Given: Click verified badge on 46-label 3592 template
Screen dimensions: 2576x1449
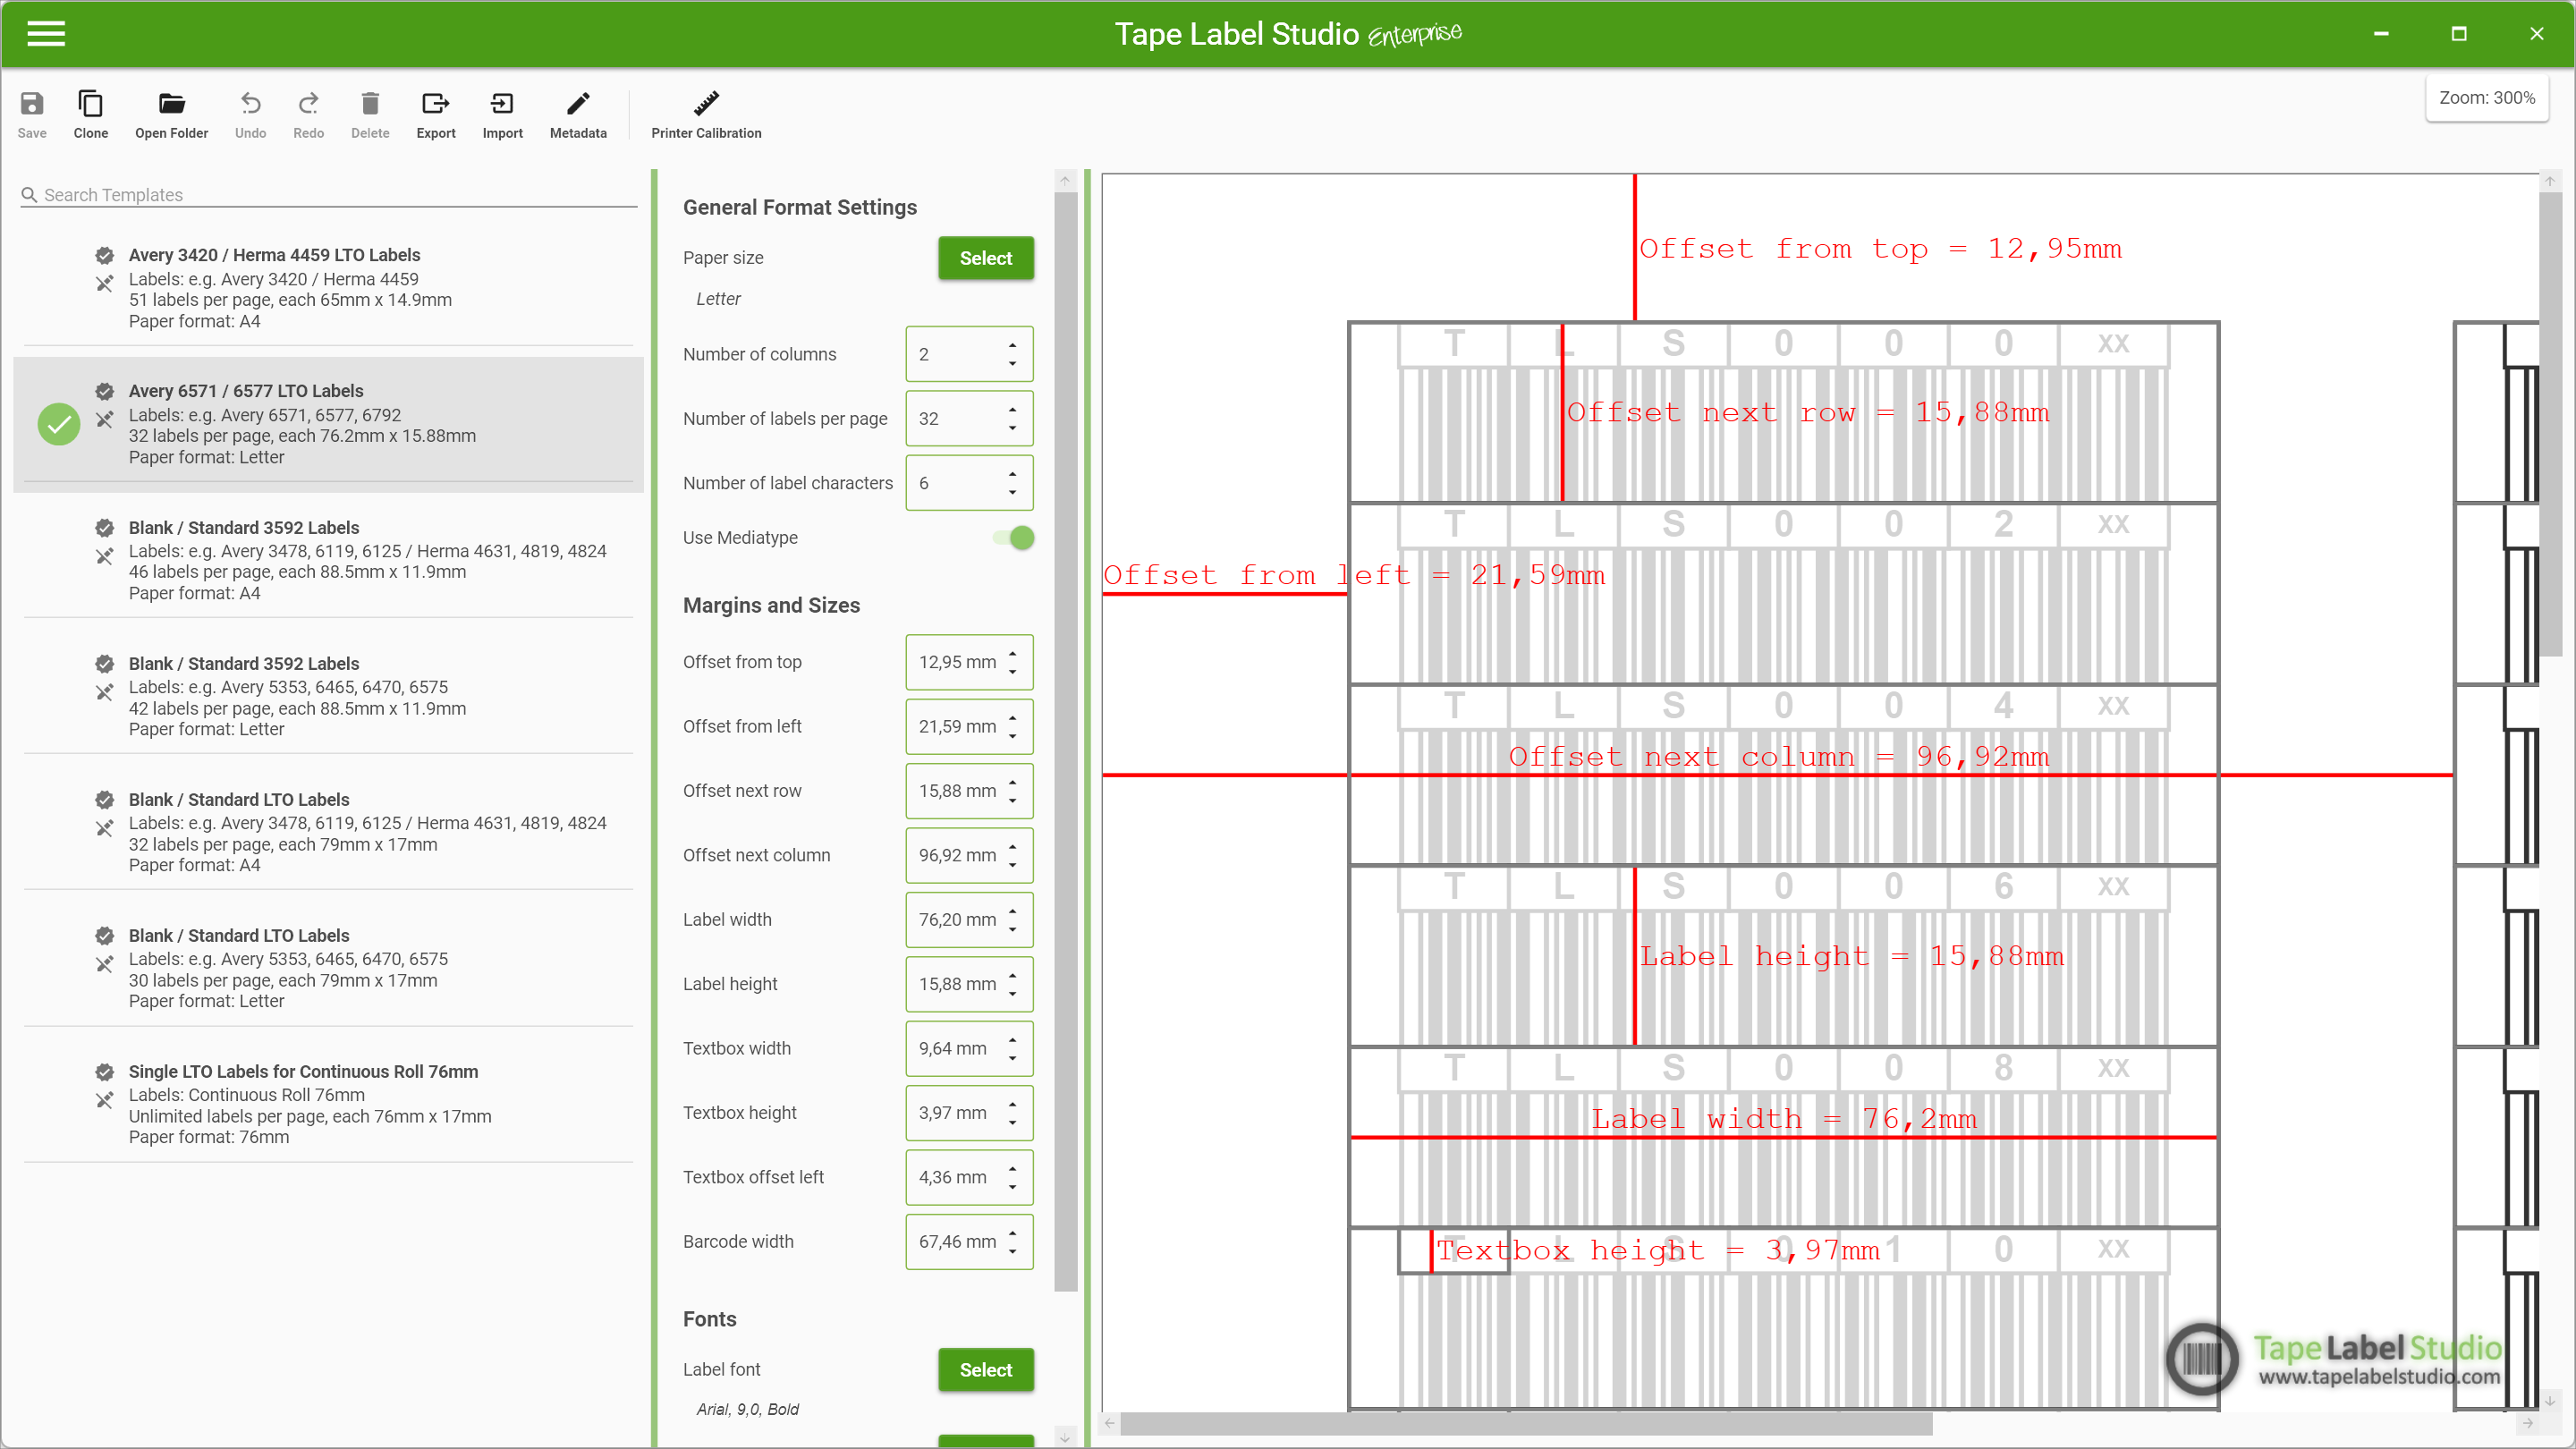Looking at the screenshot, I should (x=104, y=527).
